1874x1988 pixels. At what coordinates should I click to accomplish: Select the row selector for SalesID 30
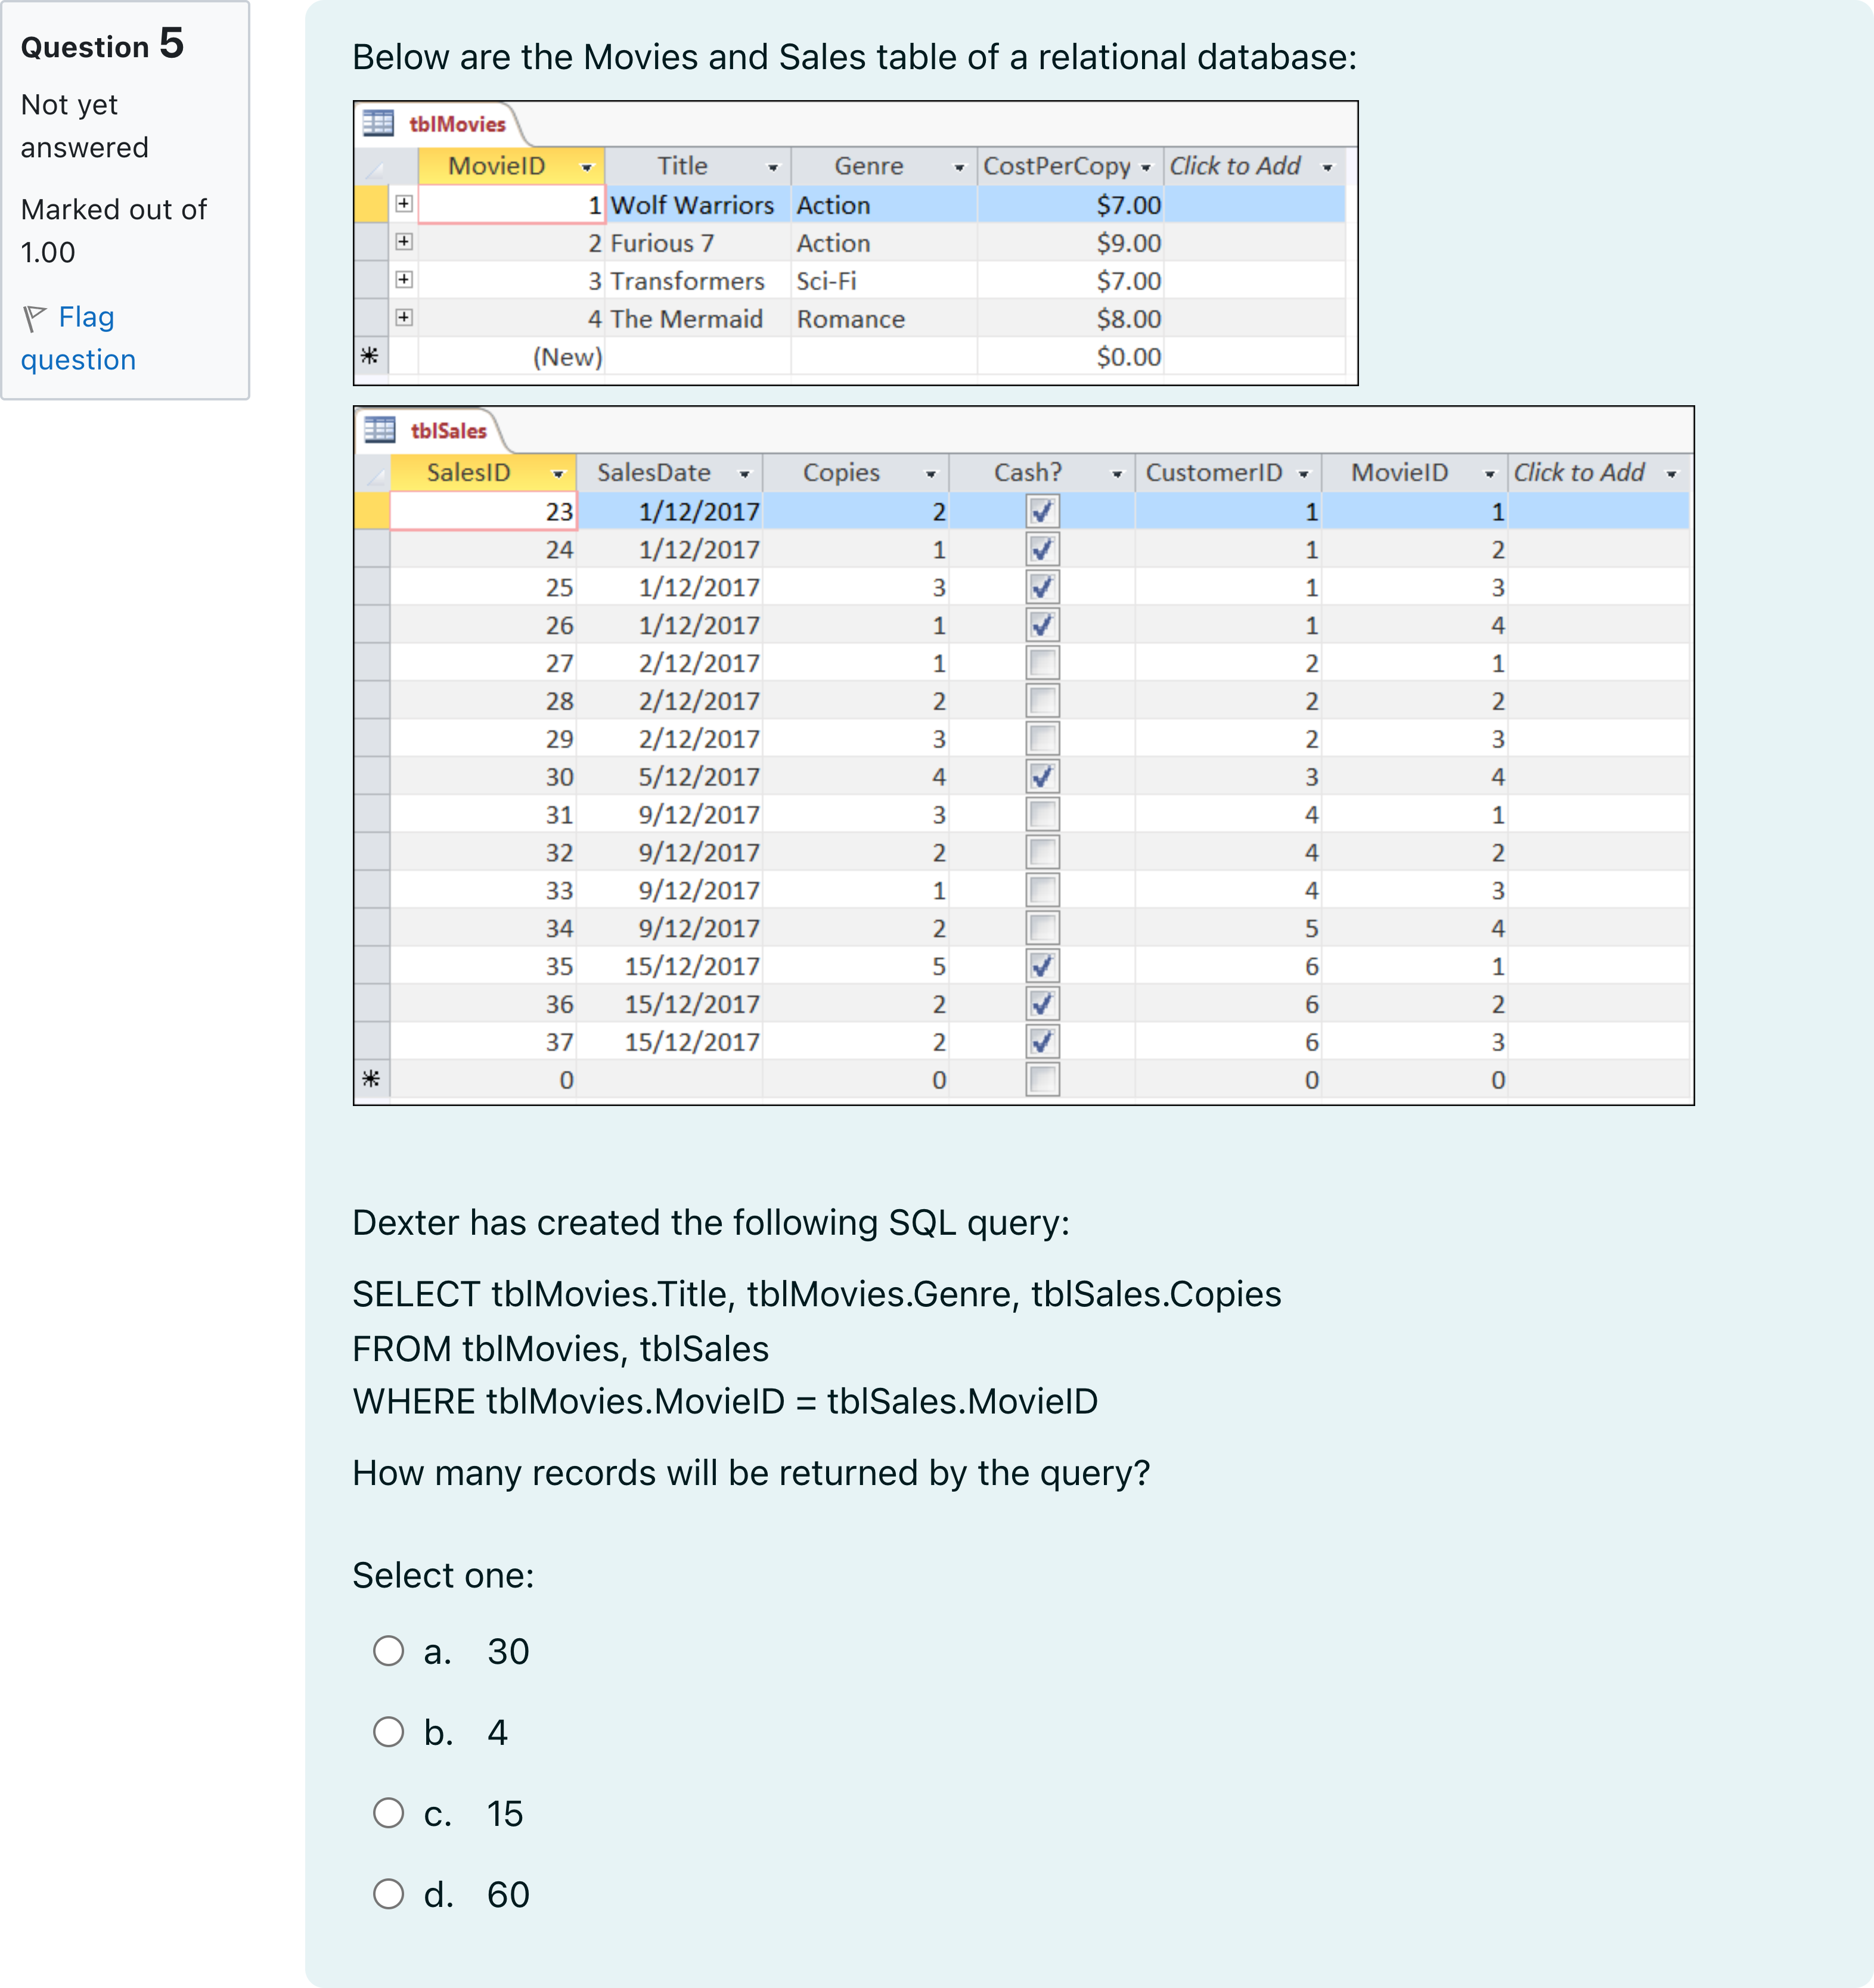(x=372, y=777)
